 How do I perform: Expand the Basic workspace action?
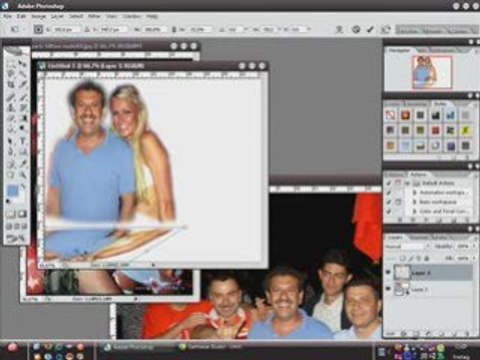(x=415, y=202)
